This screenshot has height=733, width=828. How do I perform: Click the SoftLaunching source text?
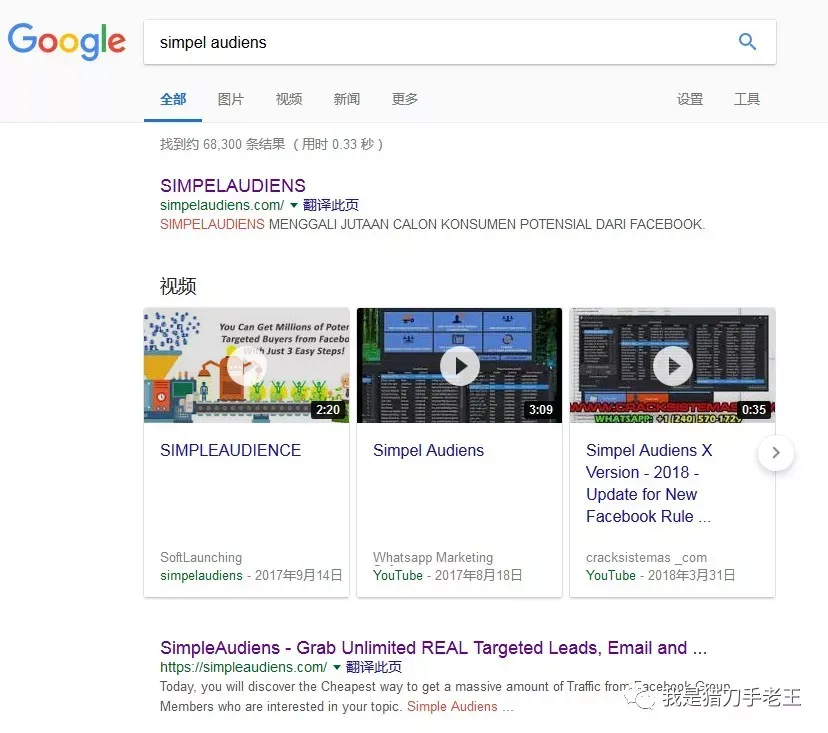click(201, 557)
